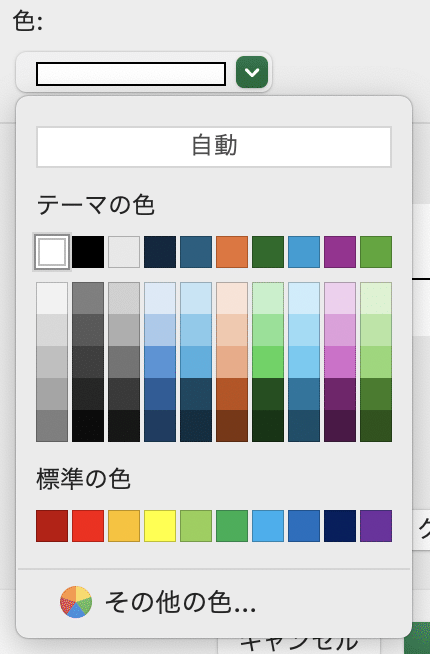
Task: Select the standard yellow color swatch
Action: coord(160,526)
